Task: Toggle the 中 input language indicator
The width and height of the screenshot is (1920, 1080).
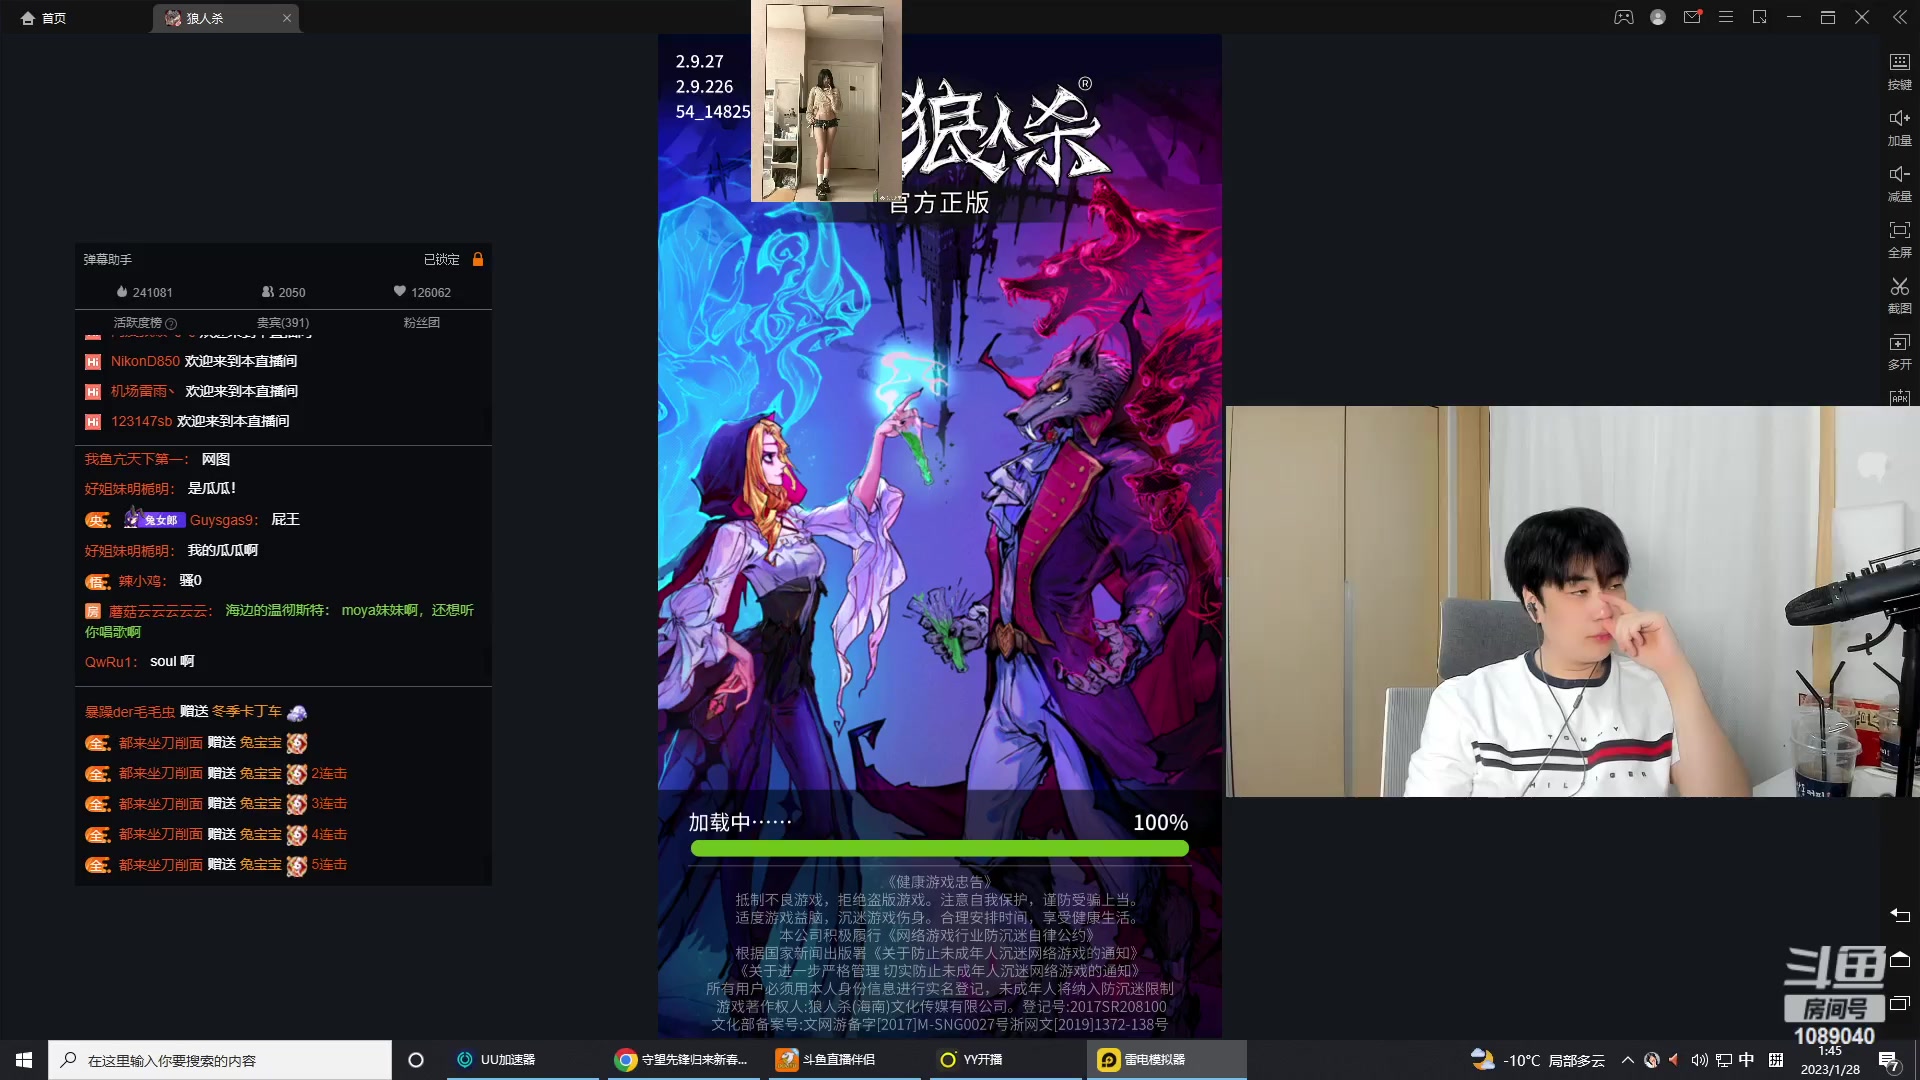Action: pyautogui.click(x=1746, y=1060)
